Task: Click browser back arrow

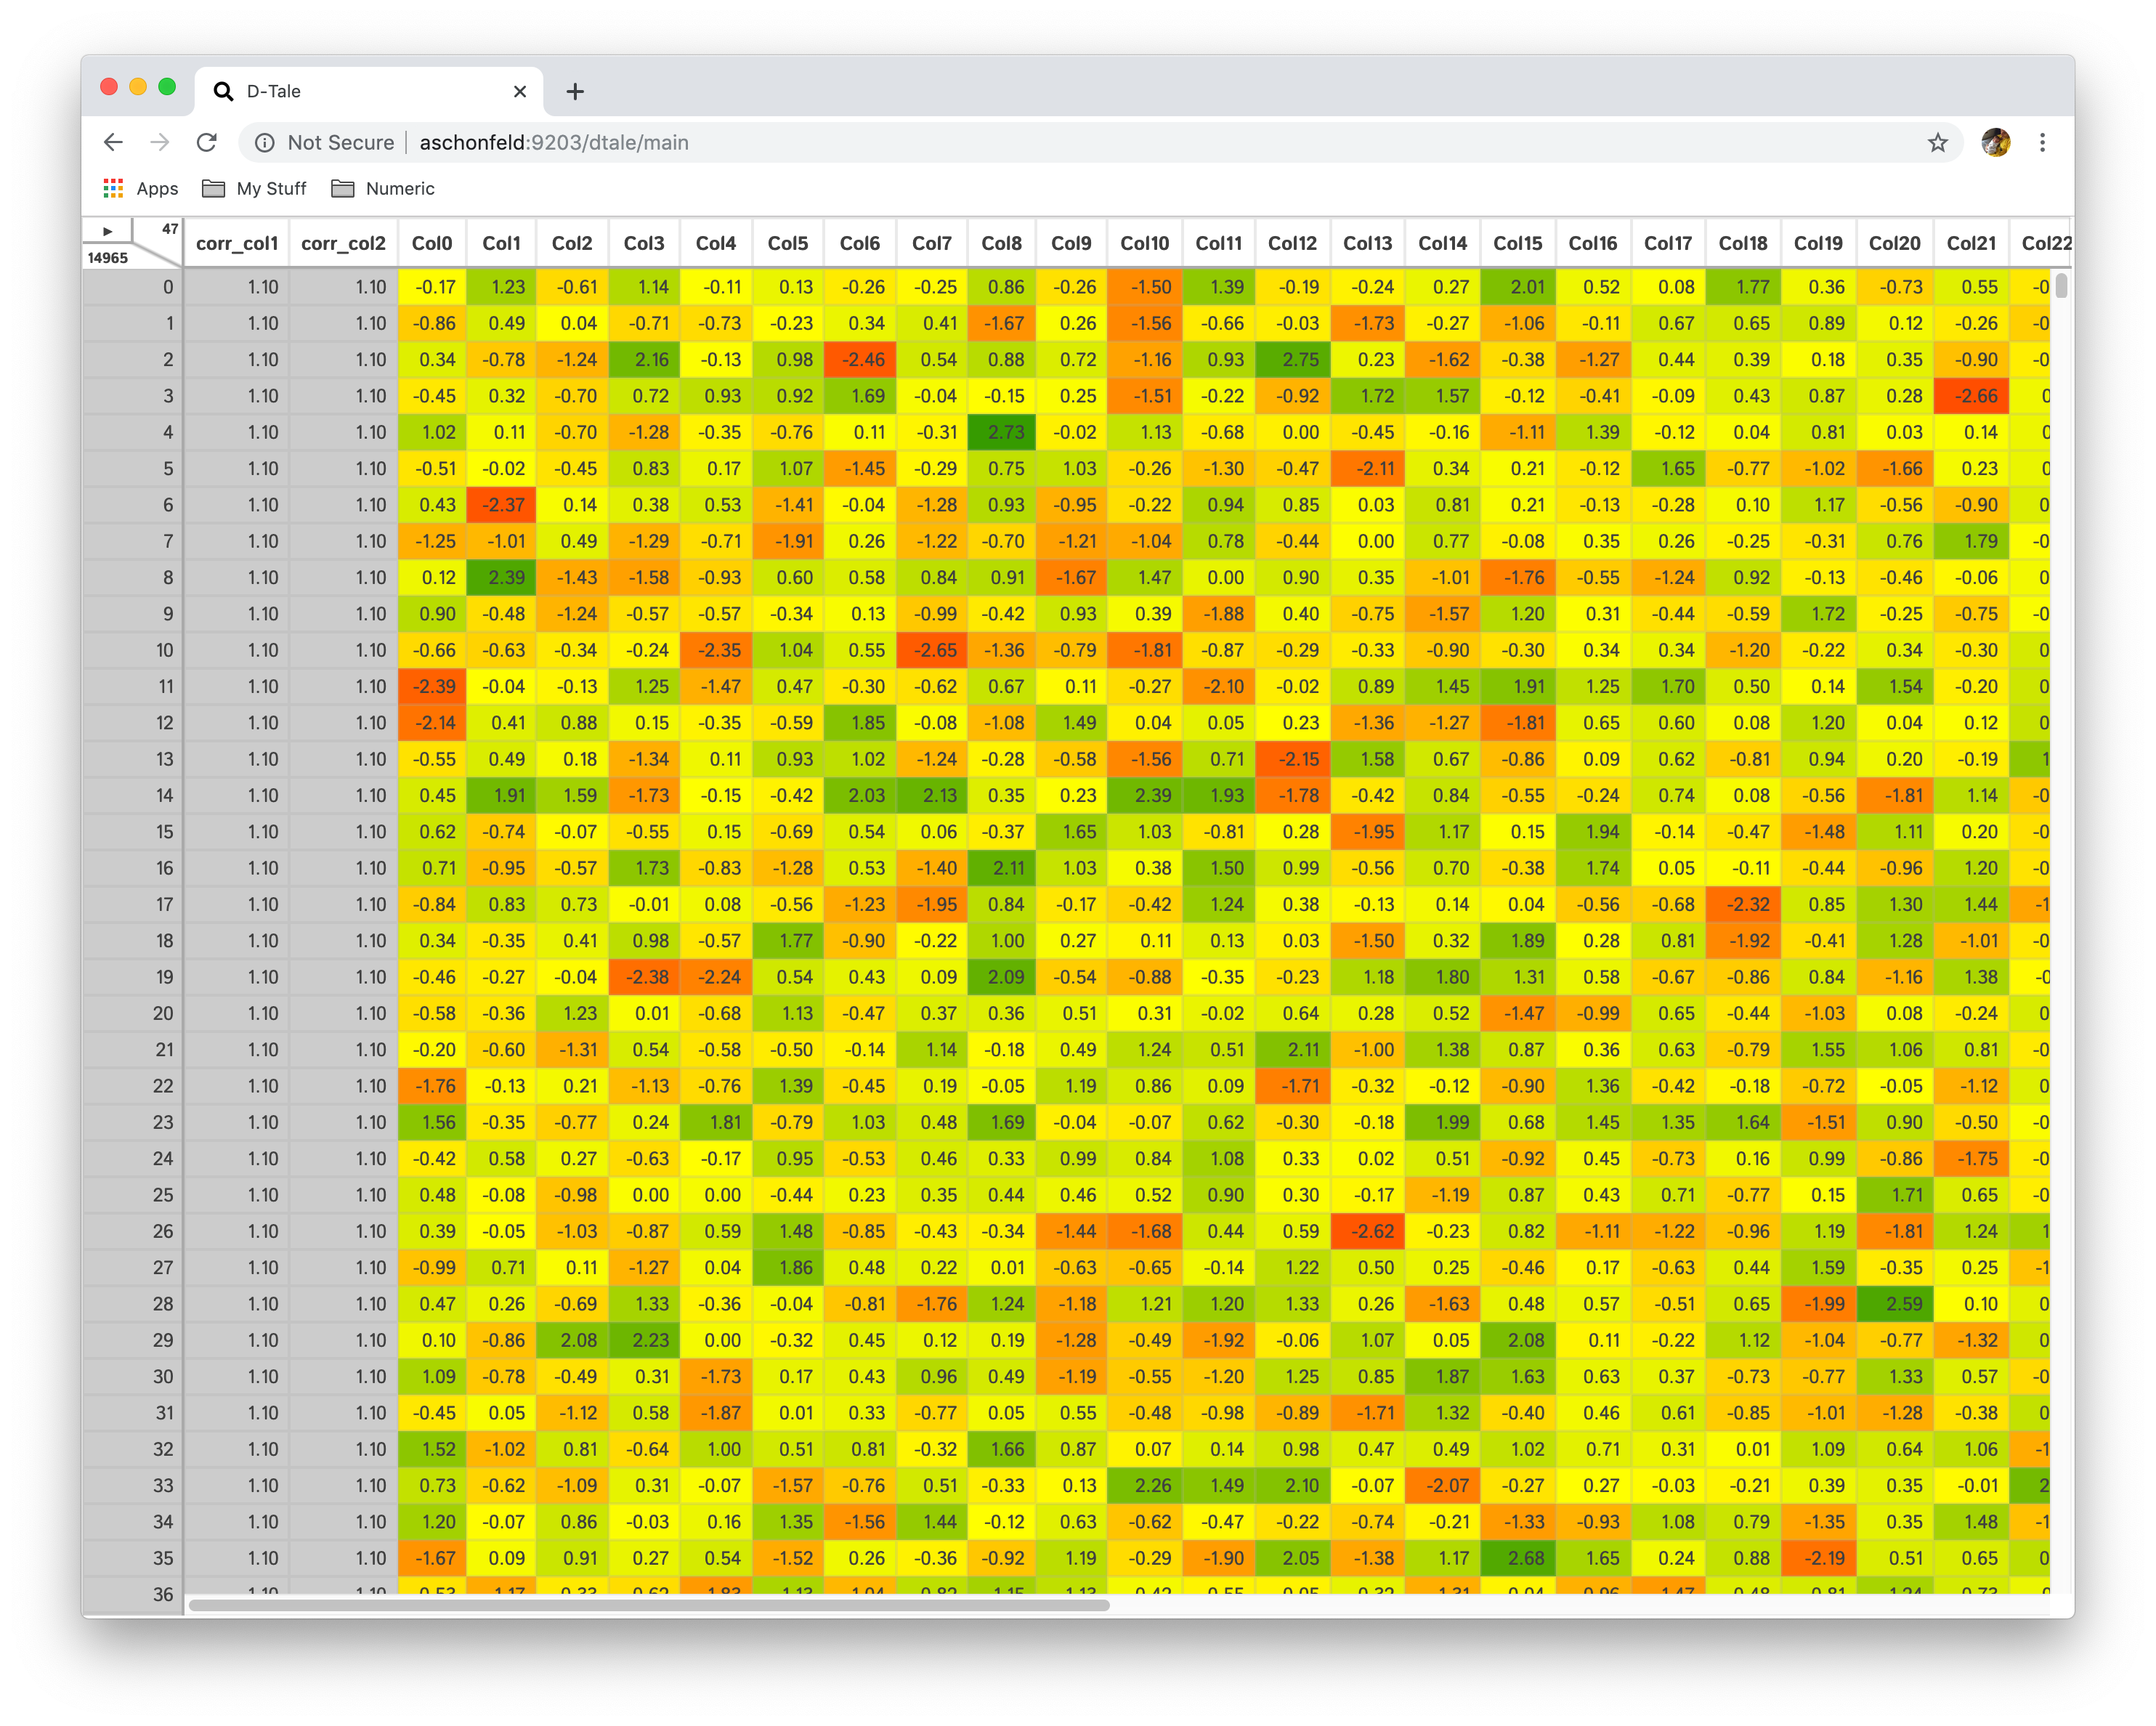Action: coord(114,142)
